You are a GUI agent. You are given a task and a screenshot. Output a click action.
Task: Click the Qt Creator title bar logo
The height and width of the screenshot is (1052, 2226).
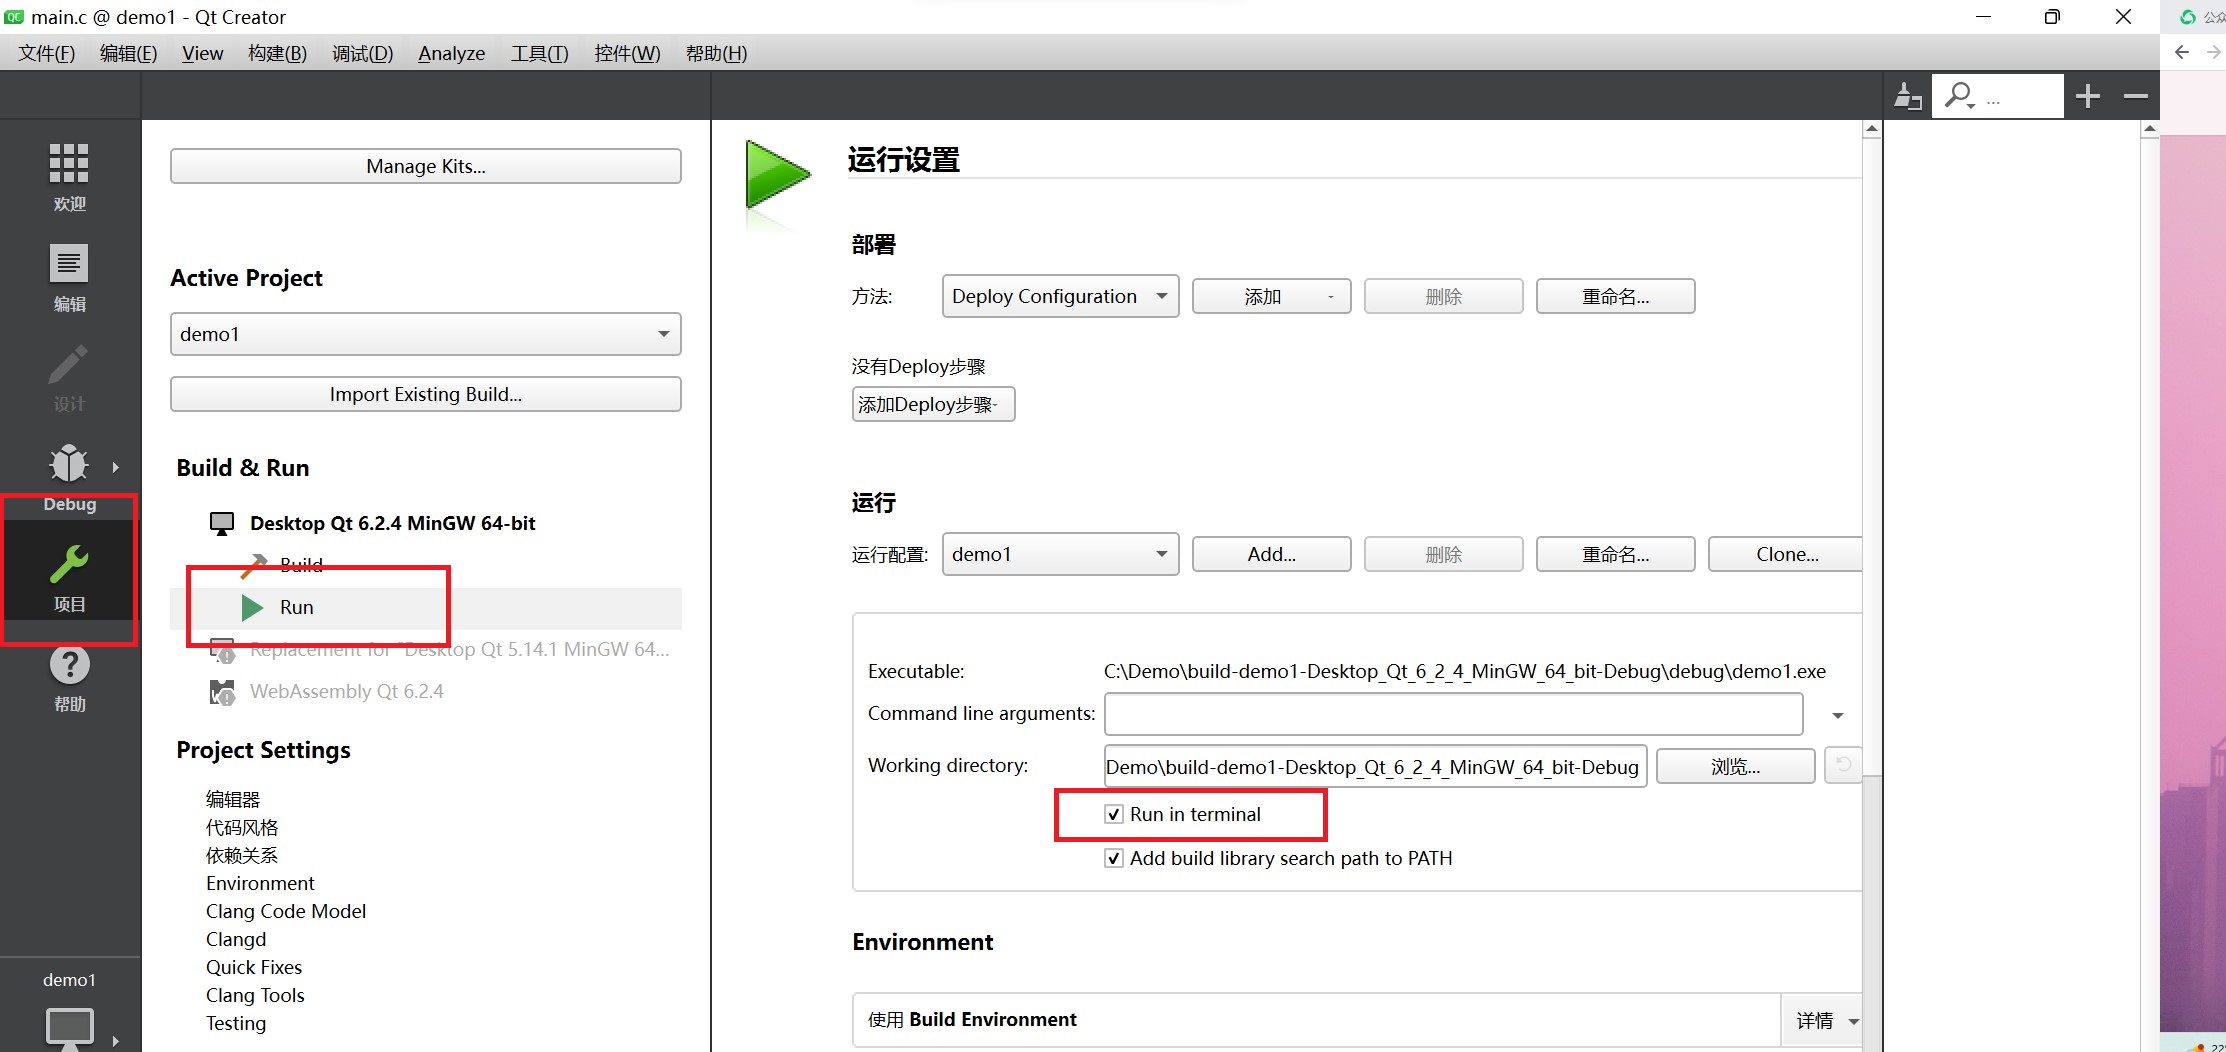coord(14,17)
